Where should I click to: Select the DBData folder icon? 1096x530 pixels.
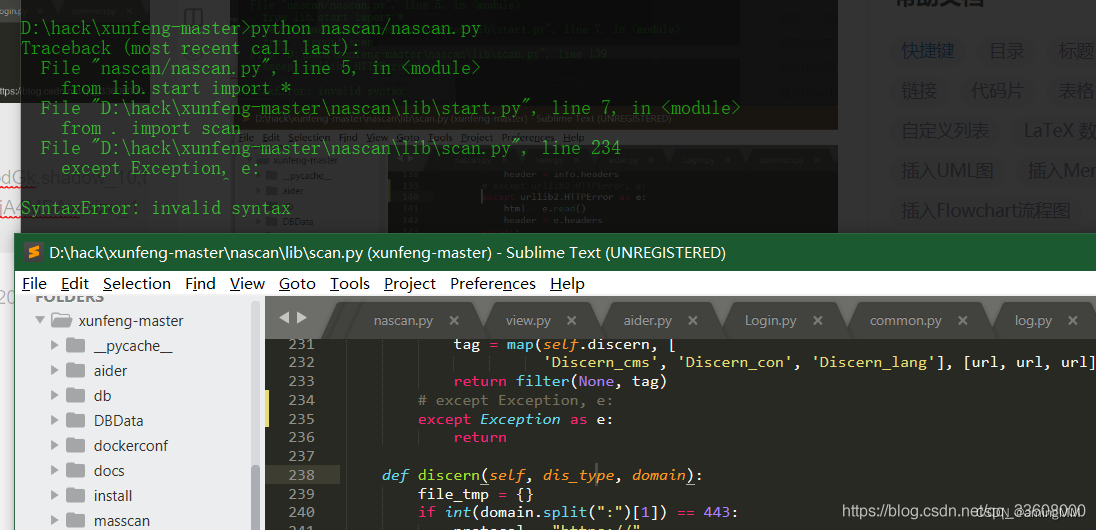click(x=75, y=421)
